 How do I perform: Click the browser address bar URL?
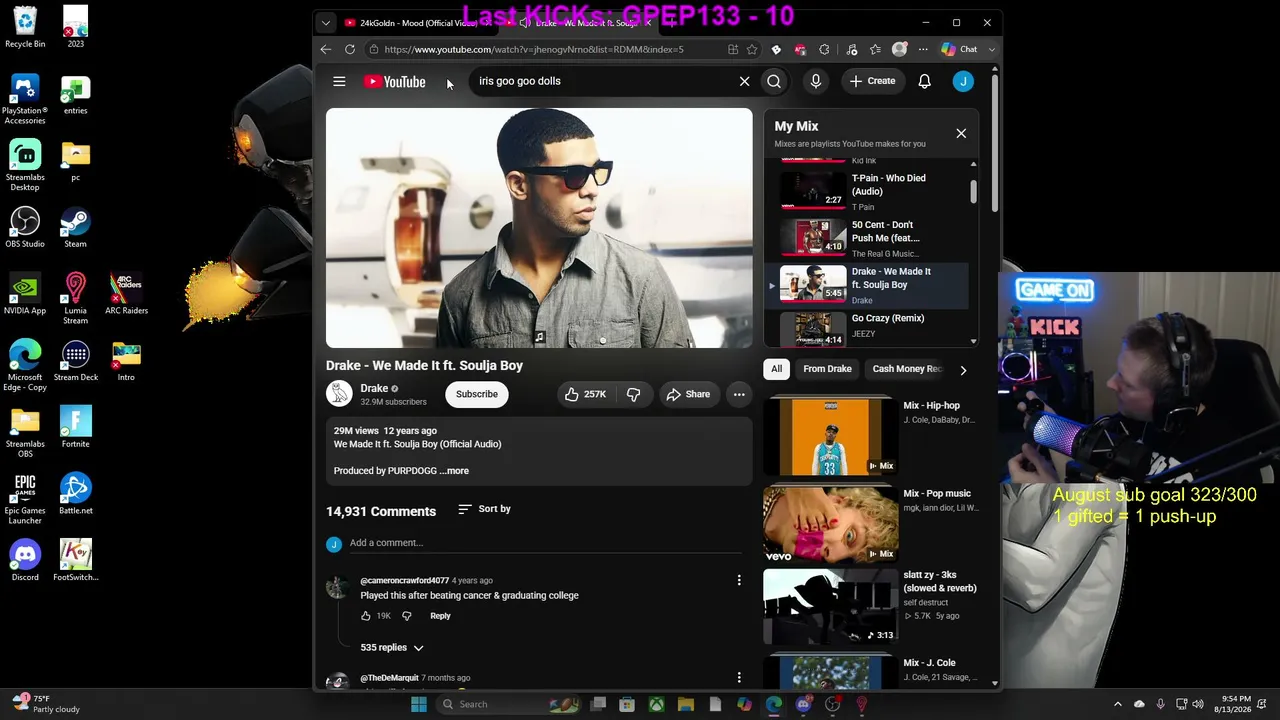[x=534, y=49]
